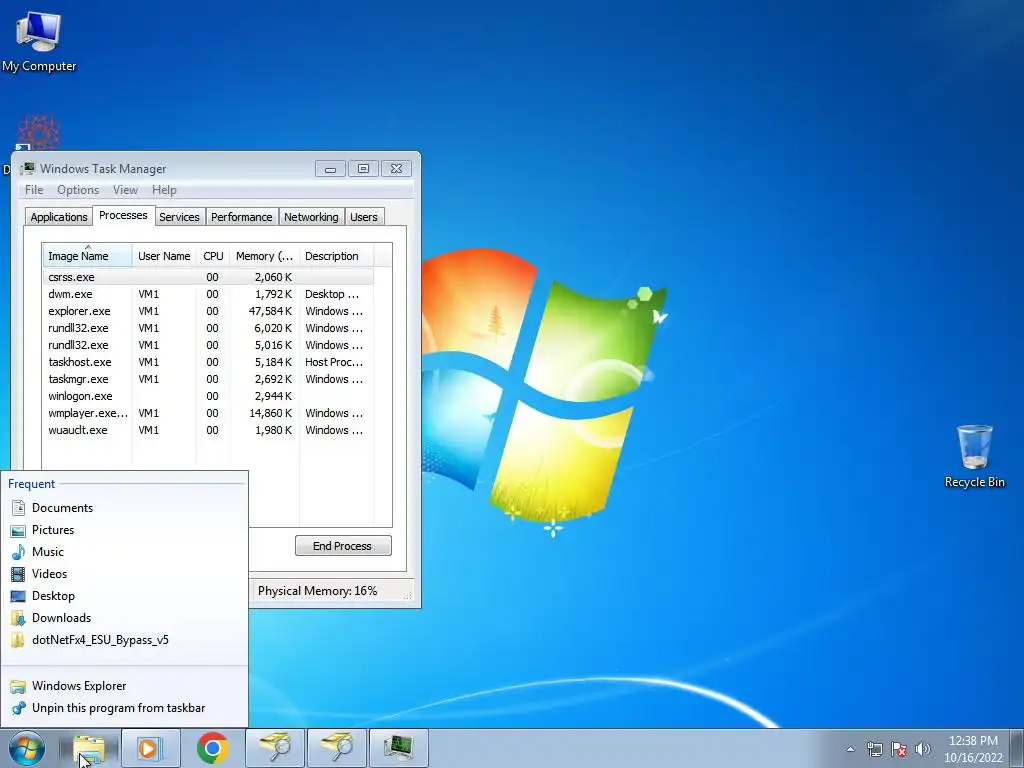Click the network tray icon

point(874,749)
